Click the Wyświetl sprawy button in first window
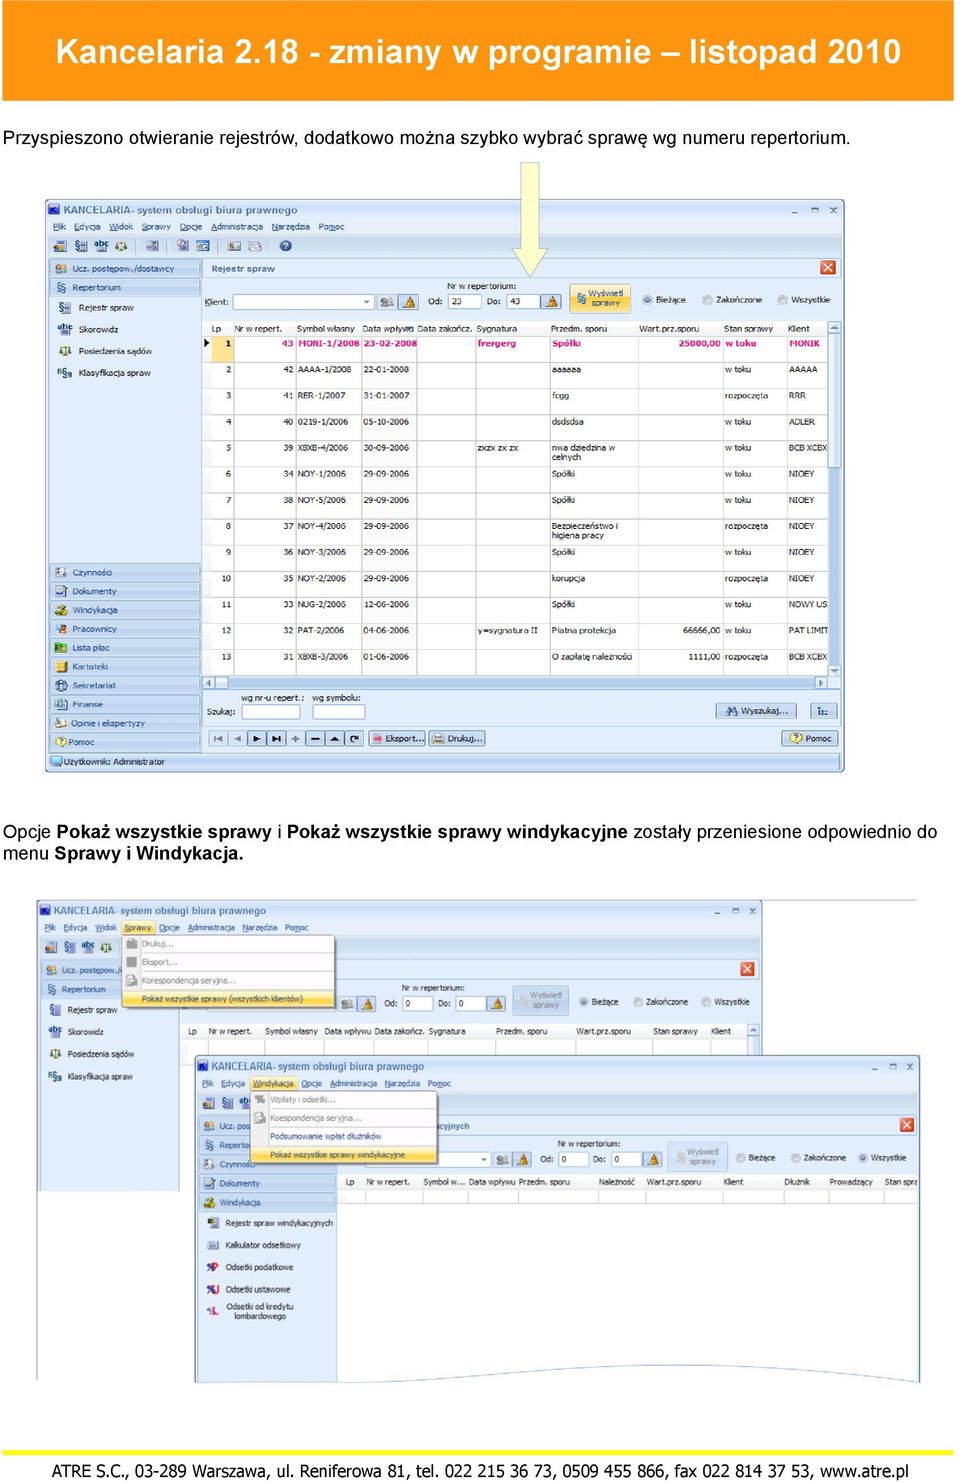This screenshot has height=1482, width=960. (x=600, y=298)
